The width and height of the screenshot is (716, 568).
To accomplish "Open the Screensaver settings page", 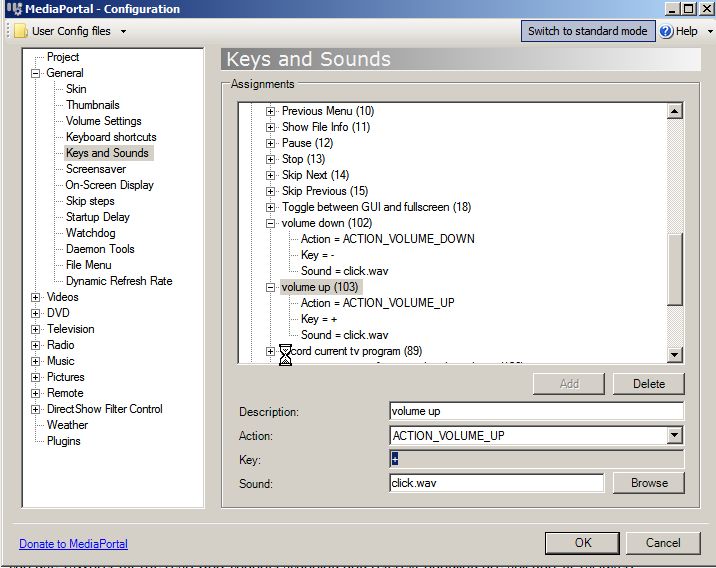I will 96,169.
